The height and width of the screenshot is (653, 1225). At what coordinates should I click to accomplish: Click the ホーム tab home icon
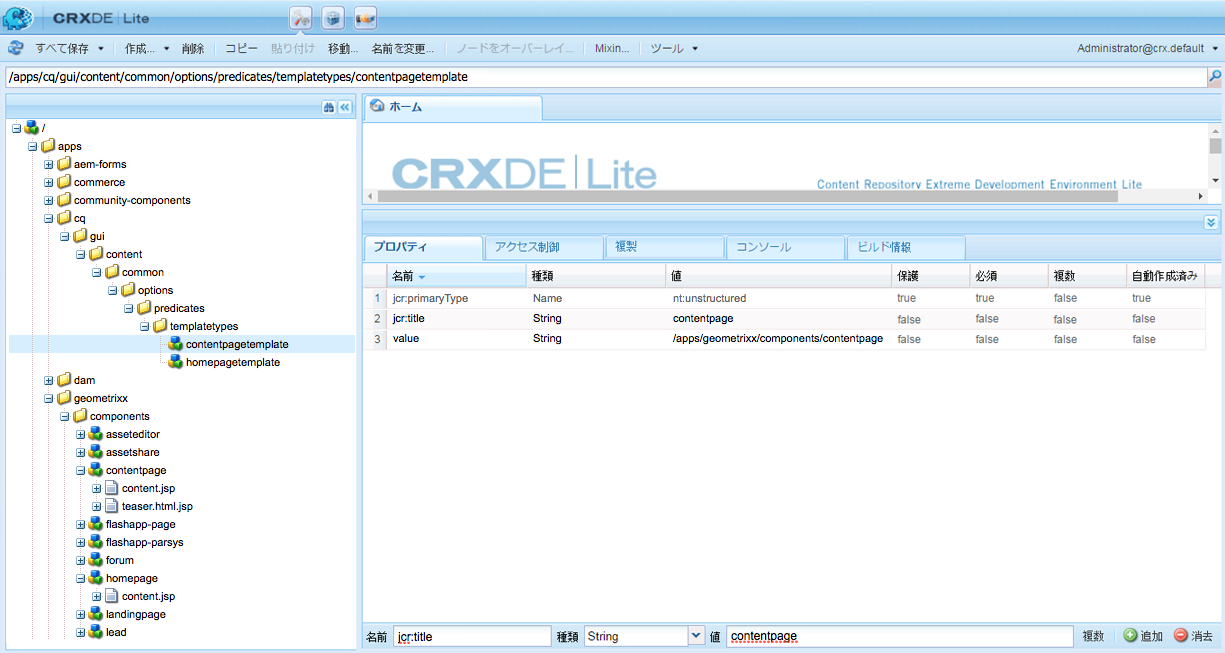[x=377, y=106]
